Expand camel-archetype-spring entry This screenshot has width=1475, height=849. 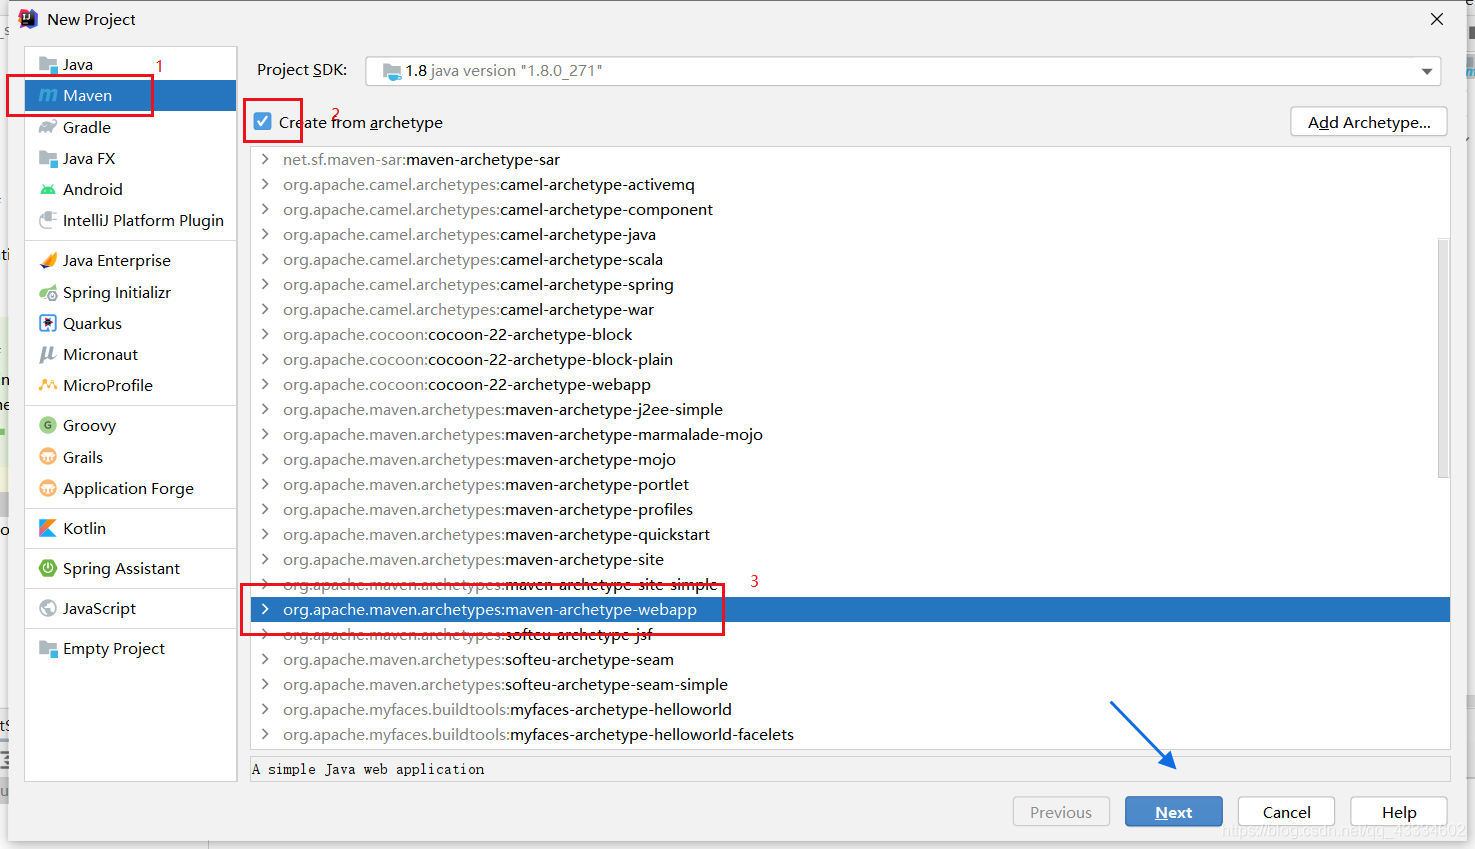(265, 284)
